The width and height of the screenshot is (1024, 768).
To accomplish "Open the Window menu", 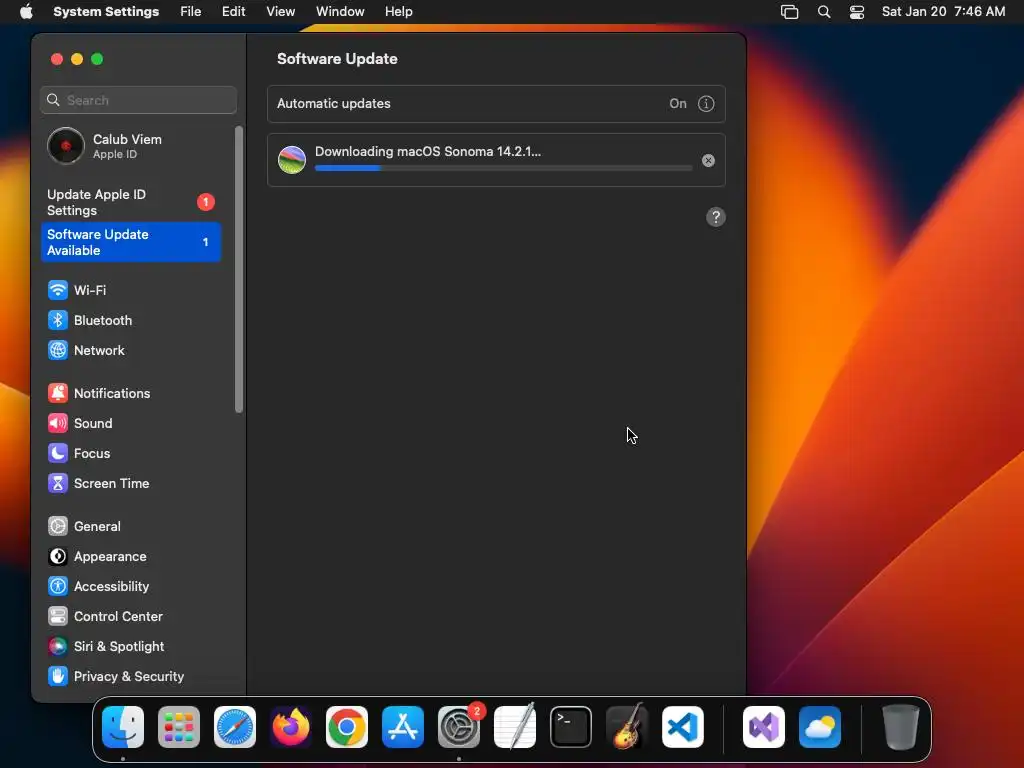I will pyautogui.click(x=340, y=12).
